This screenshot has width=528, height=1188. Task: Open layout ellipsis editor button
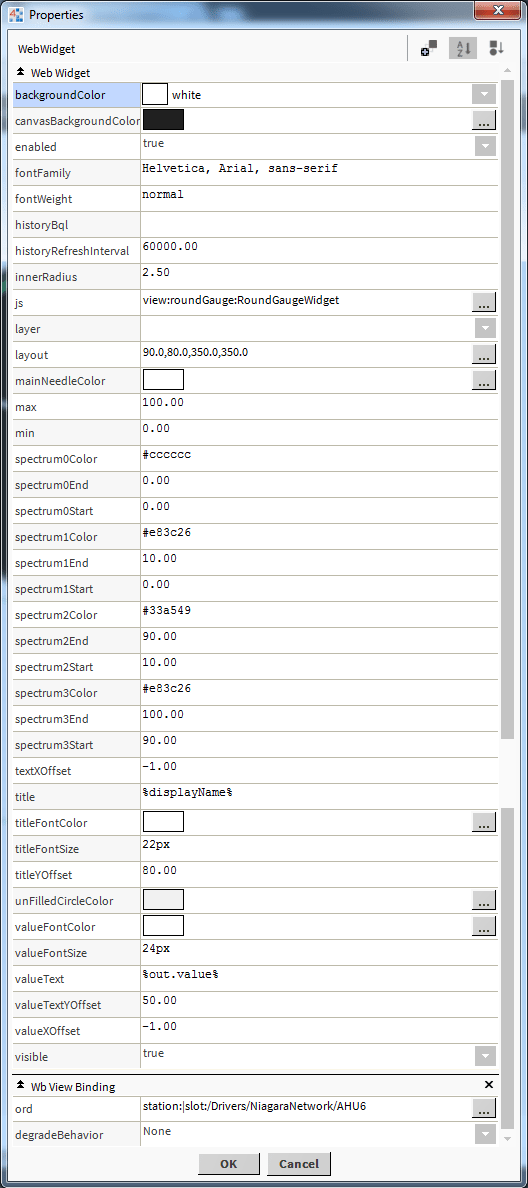[x=484, y=354]
